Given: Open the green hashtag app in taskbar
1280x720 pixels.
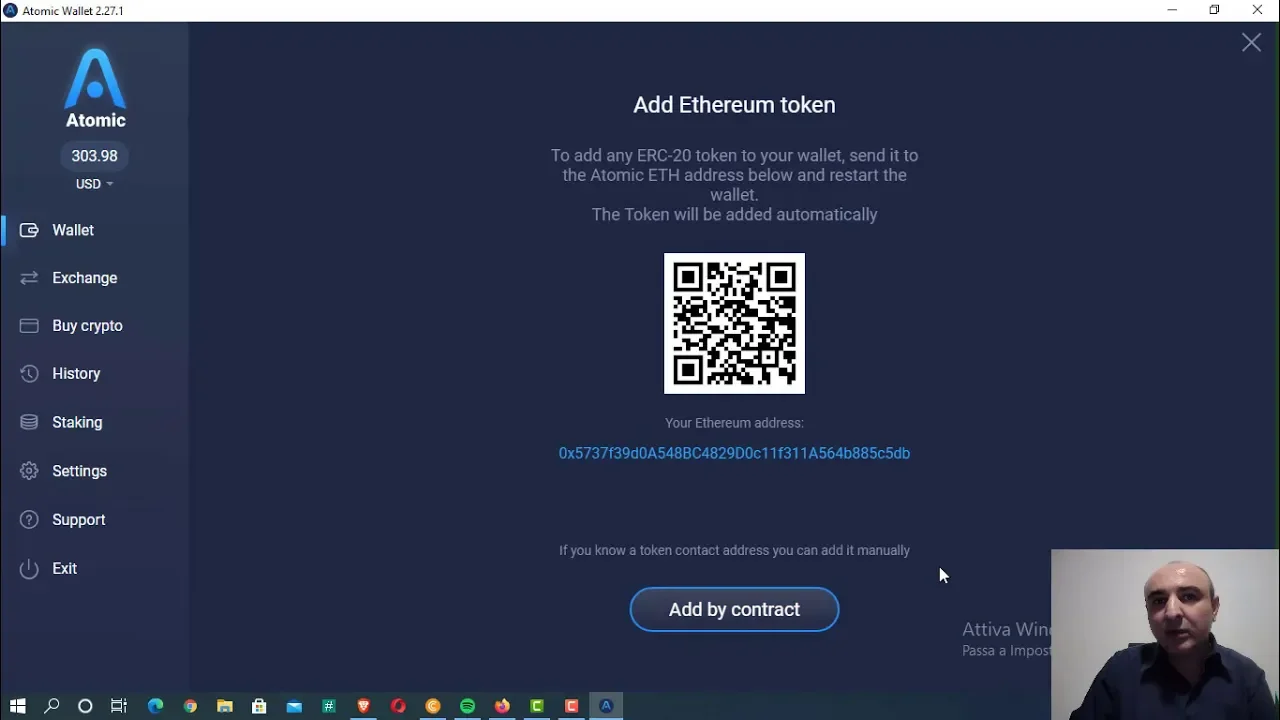Looking at the screenshot, I should pyautogui.click(x=329, y=706).
